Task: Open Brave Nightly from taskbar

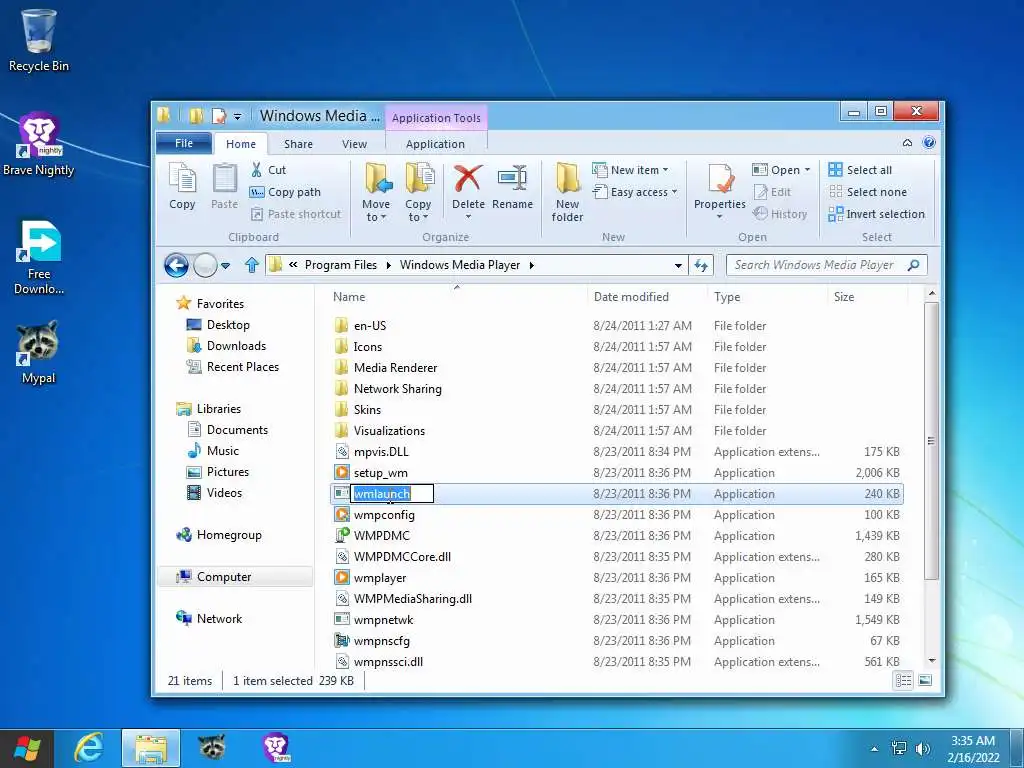Action: click(x=276, y=748)
